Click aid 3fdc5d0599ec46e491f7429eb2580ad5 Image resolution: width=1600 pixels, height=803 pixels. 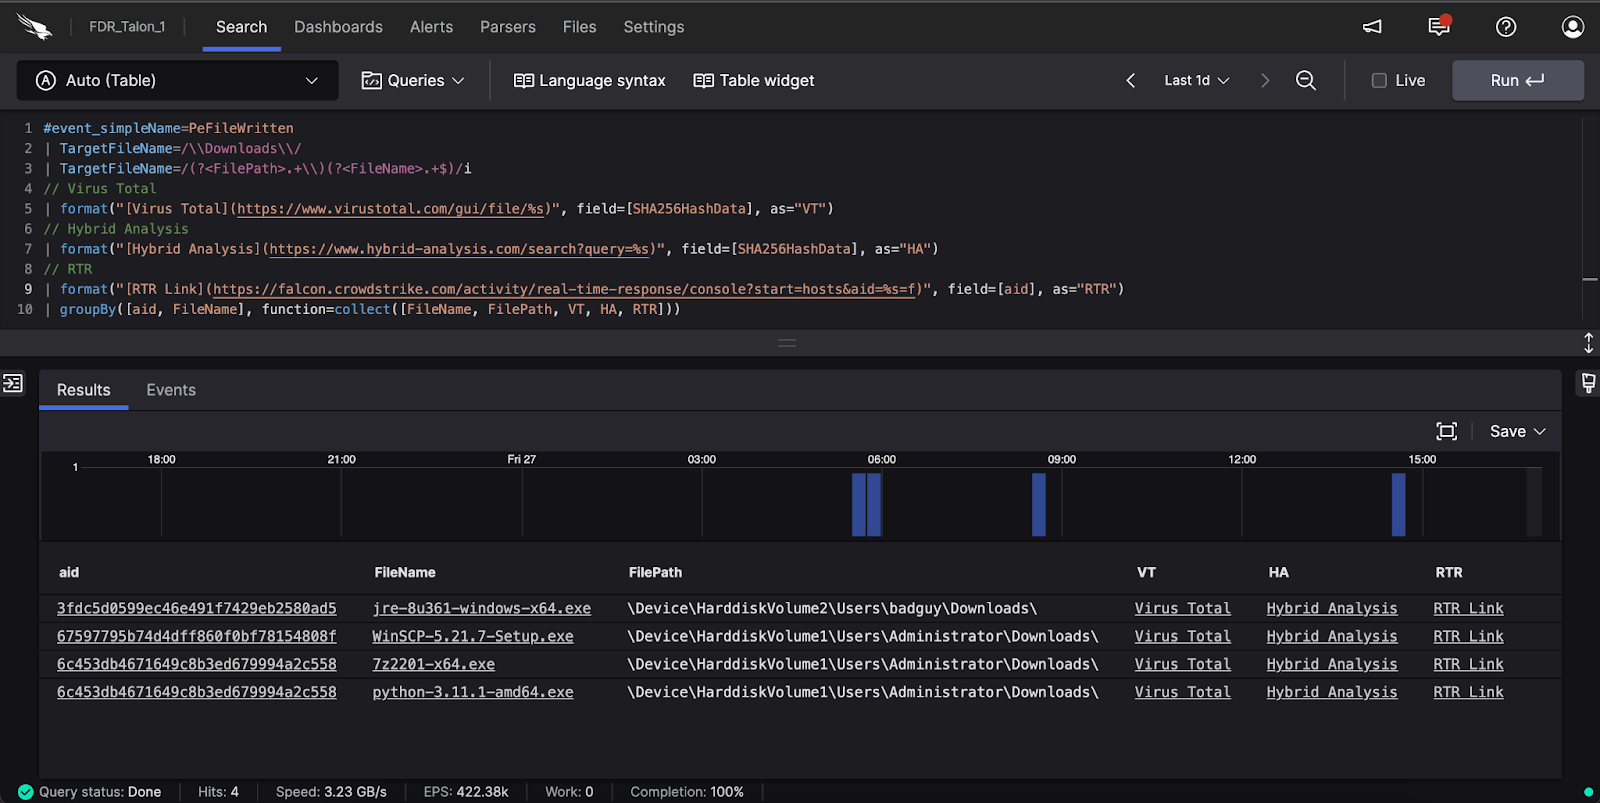pos(197,608)
